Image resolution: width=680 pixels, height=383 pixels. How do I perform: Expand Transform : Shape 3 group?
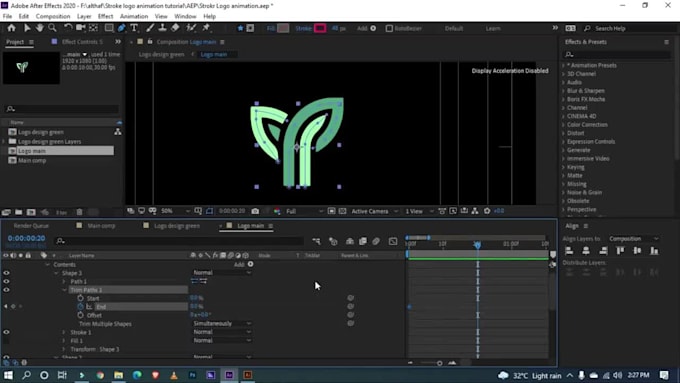[64, 349]
